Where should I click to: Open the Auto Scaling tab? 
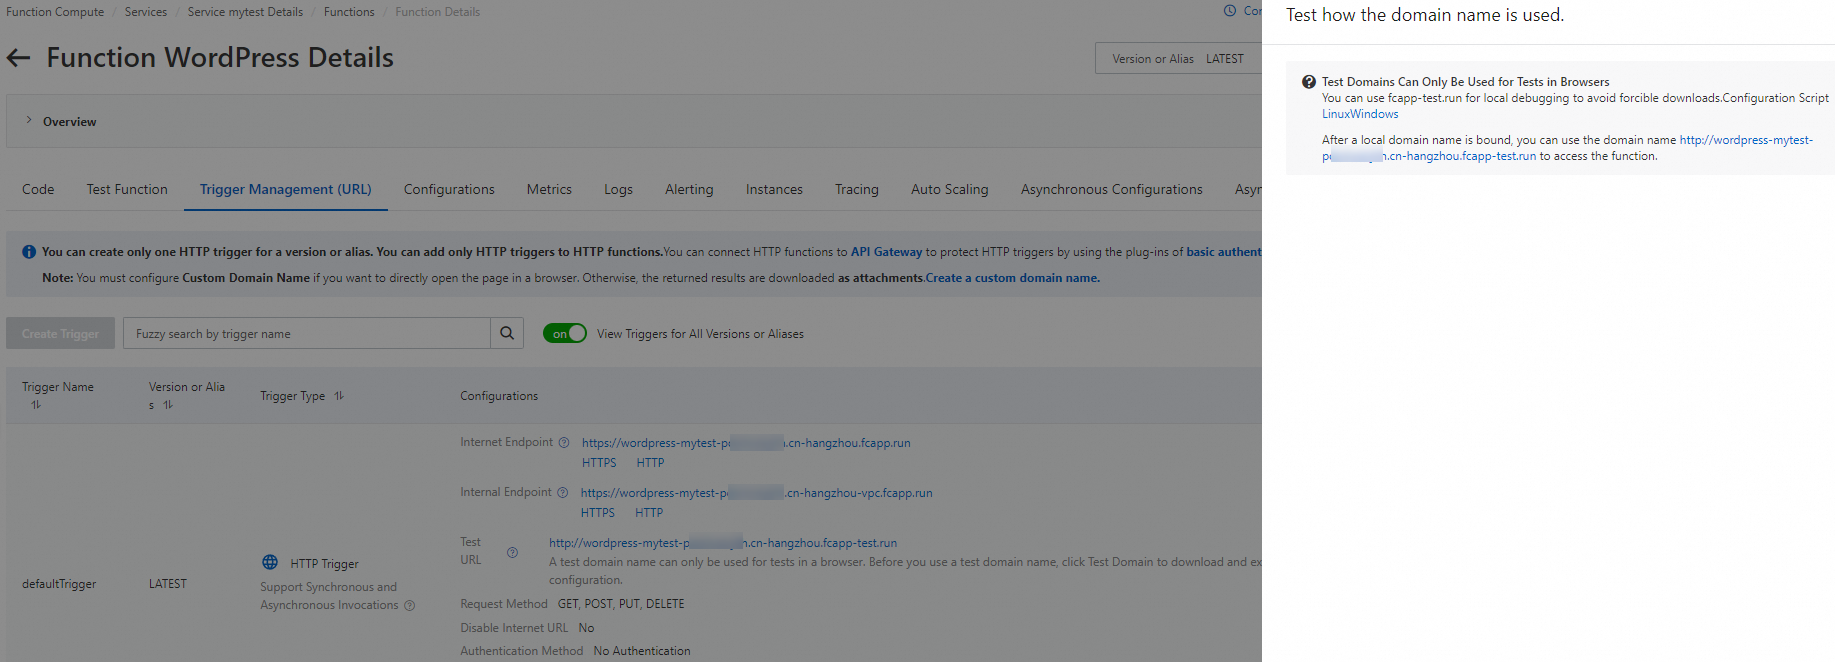tap(949, 189)
